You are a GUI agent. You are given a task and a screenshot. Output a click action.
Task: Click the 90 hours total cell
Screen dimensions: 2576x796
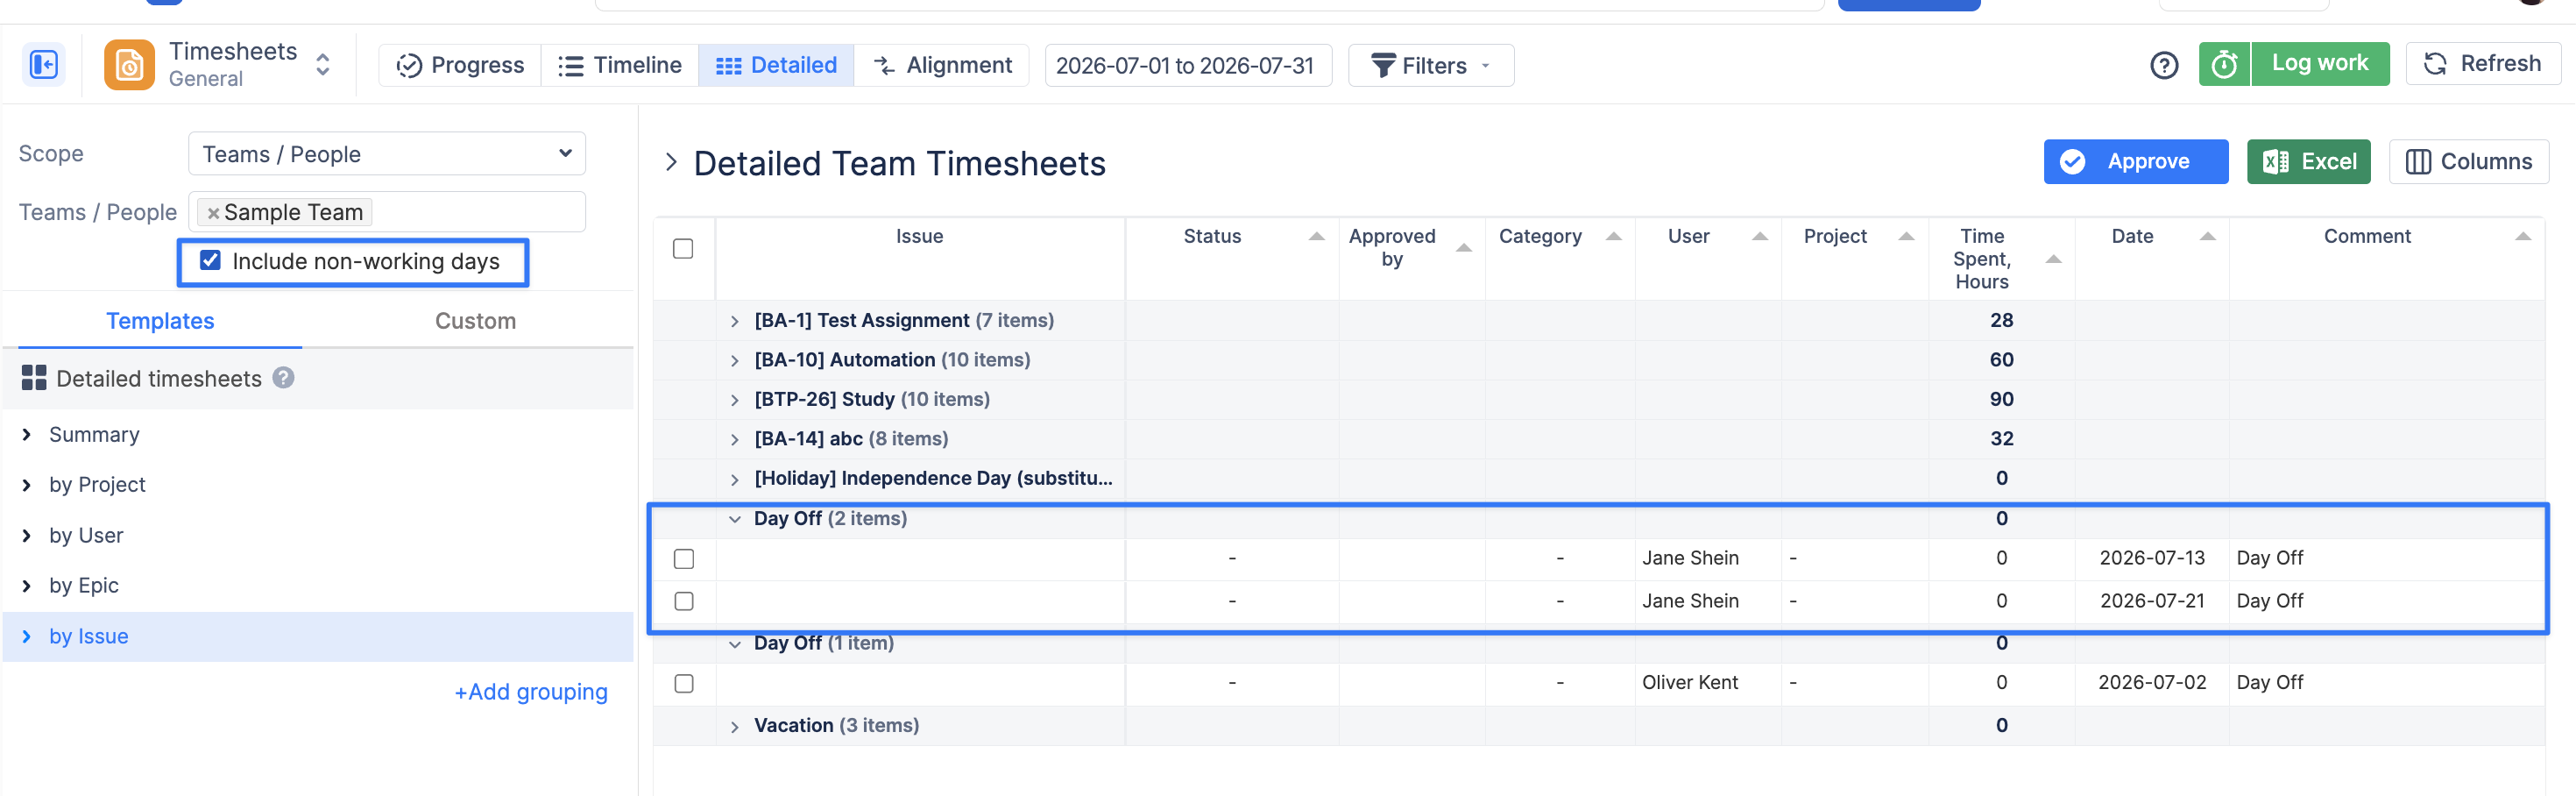[x=2001, y=399]
